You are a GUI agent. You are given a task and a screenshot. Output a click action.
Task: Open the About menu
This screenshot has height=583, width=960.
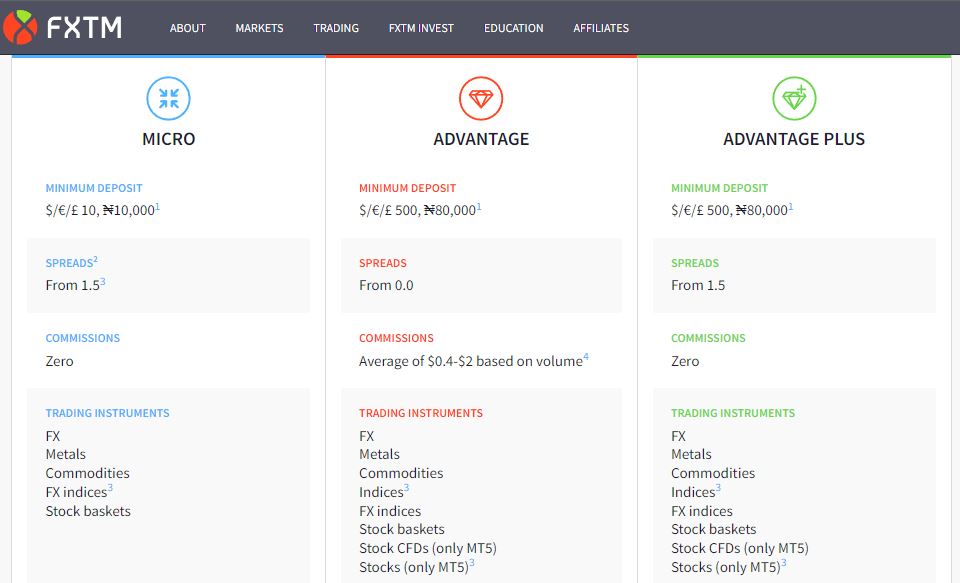coord(187,28)
